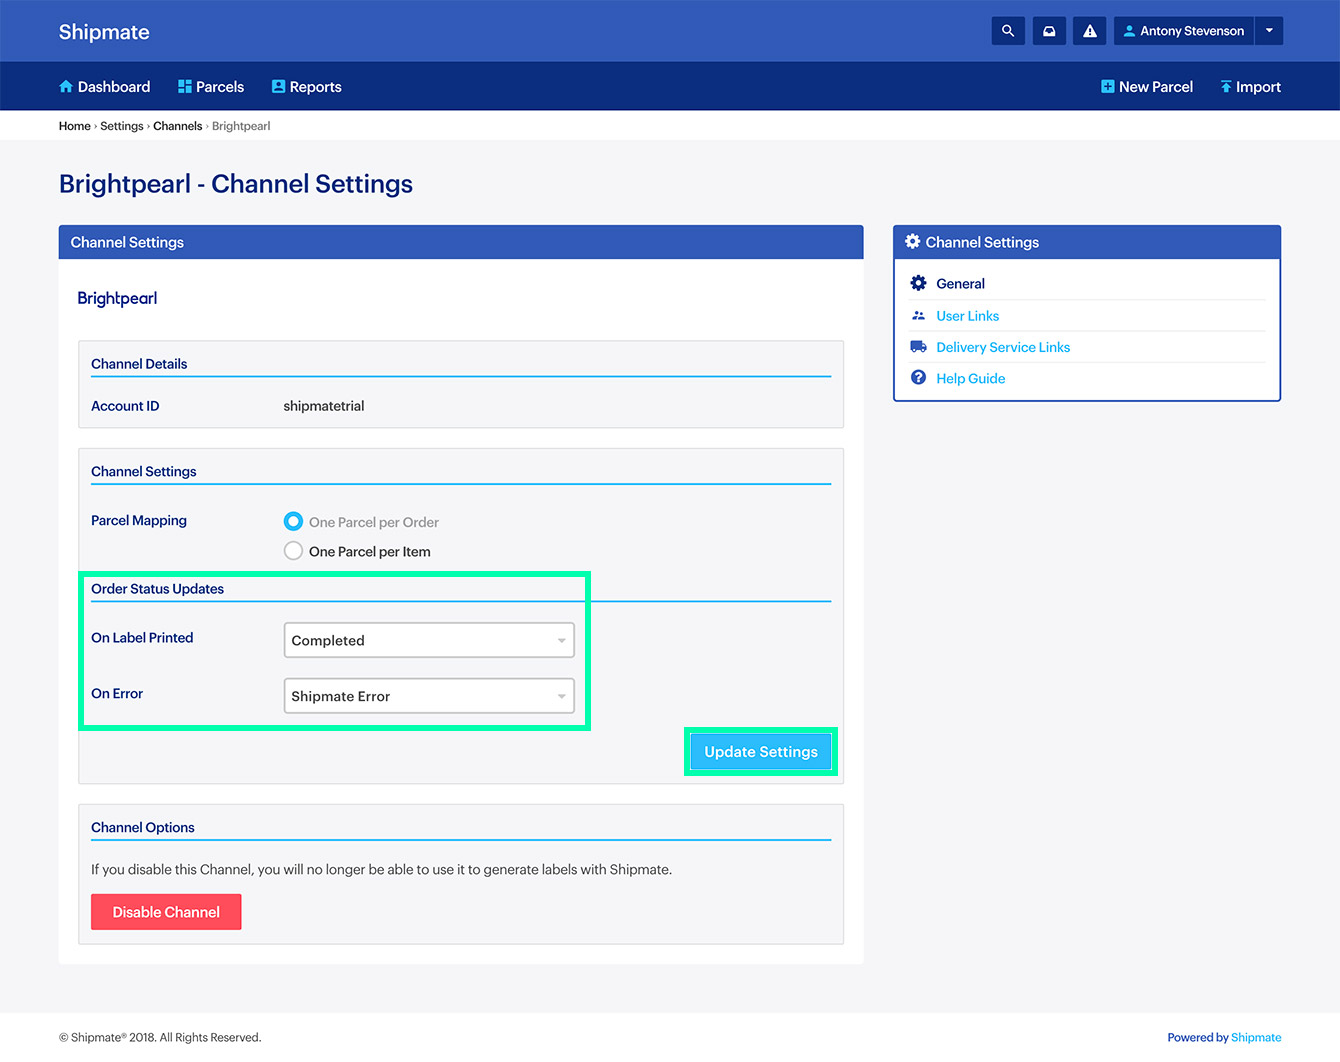Click the Update Settings button
Viewport: 1340px width, 1062px height.
[761, 752]
